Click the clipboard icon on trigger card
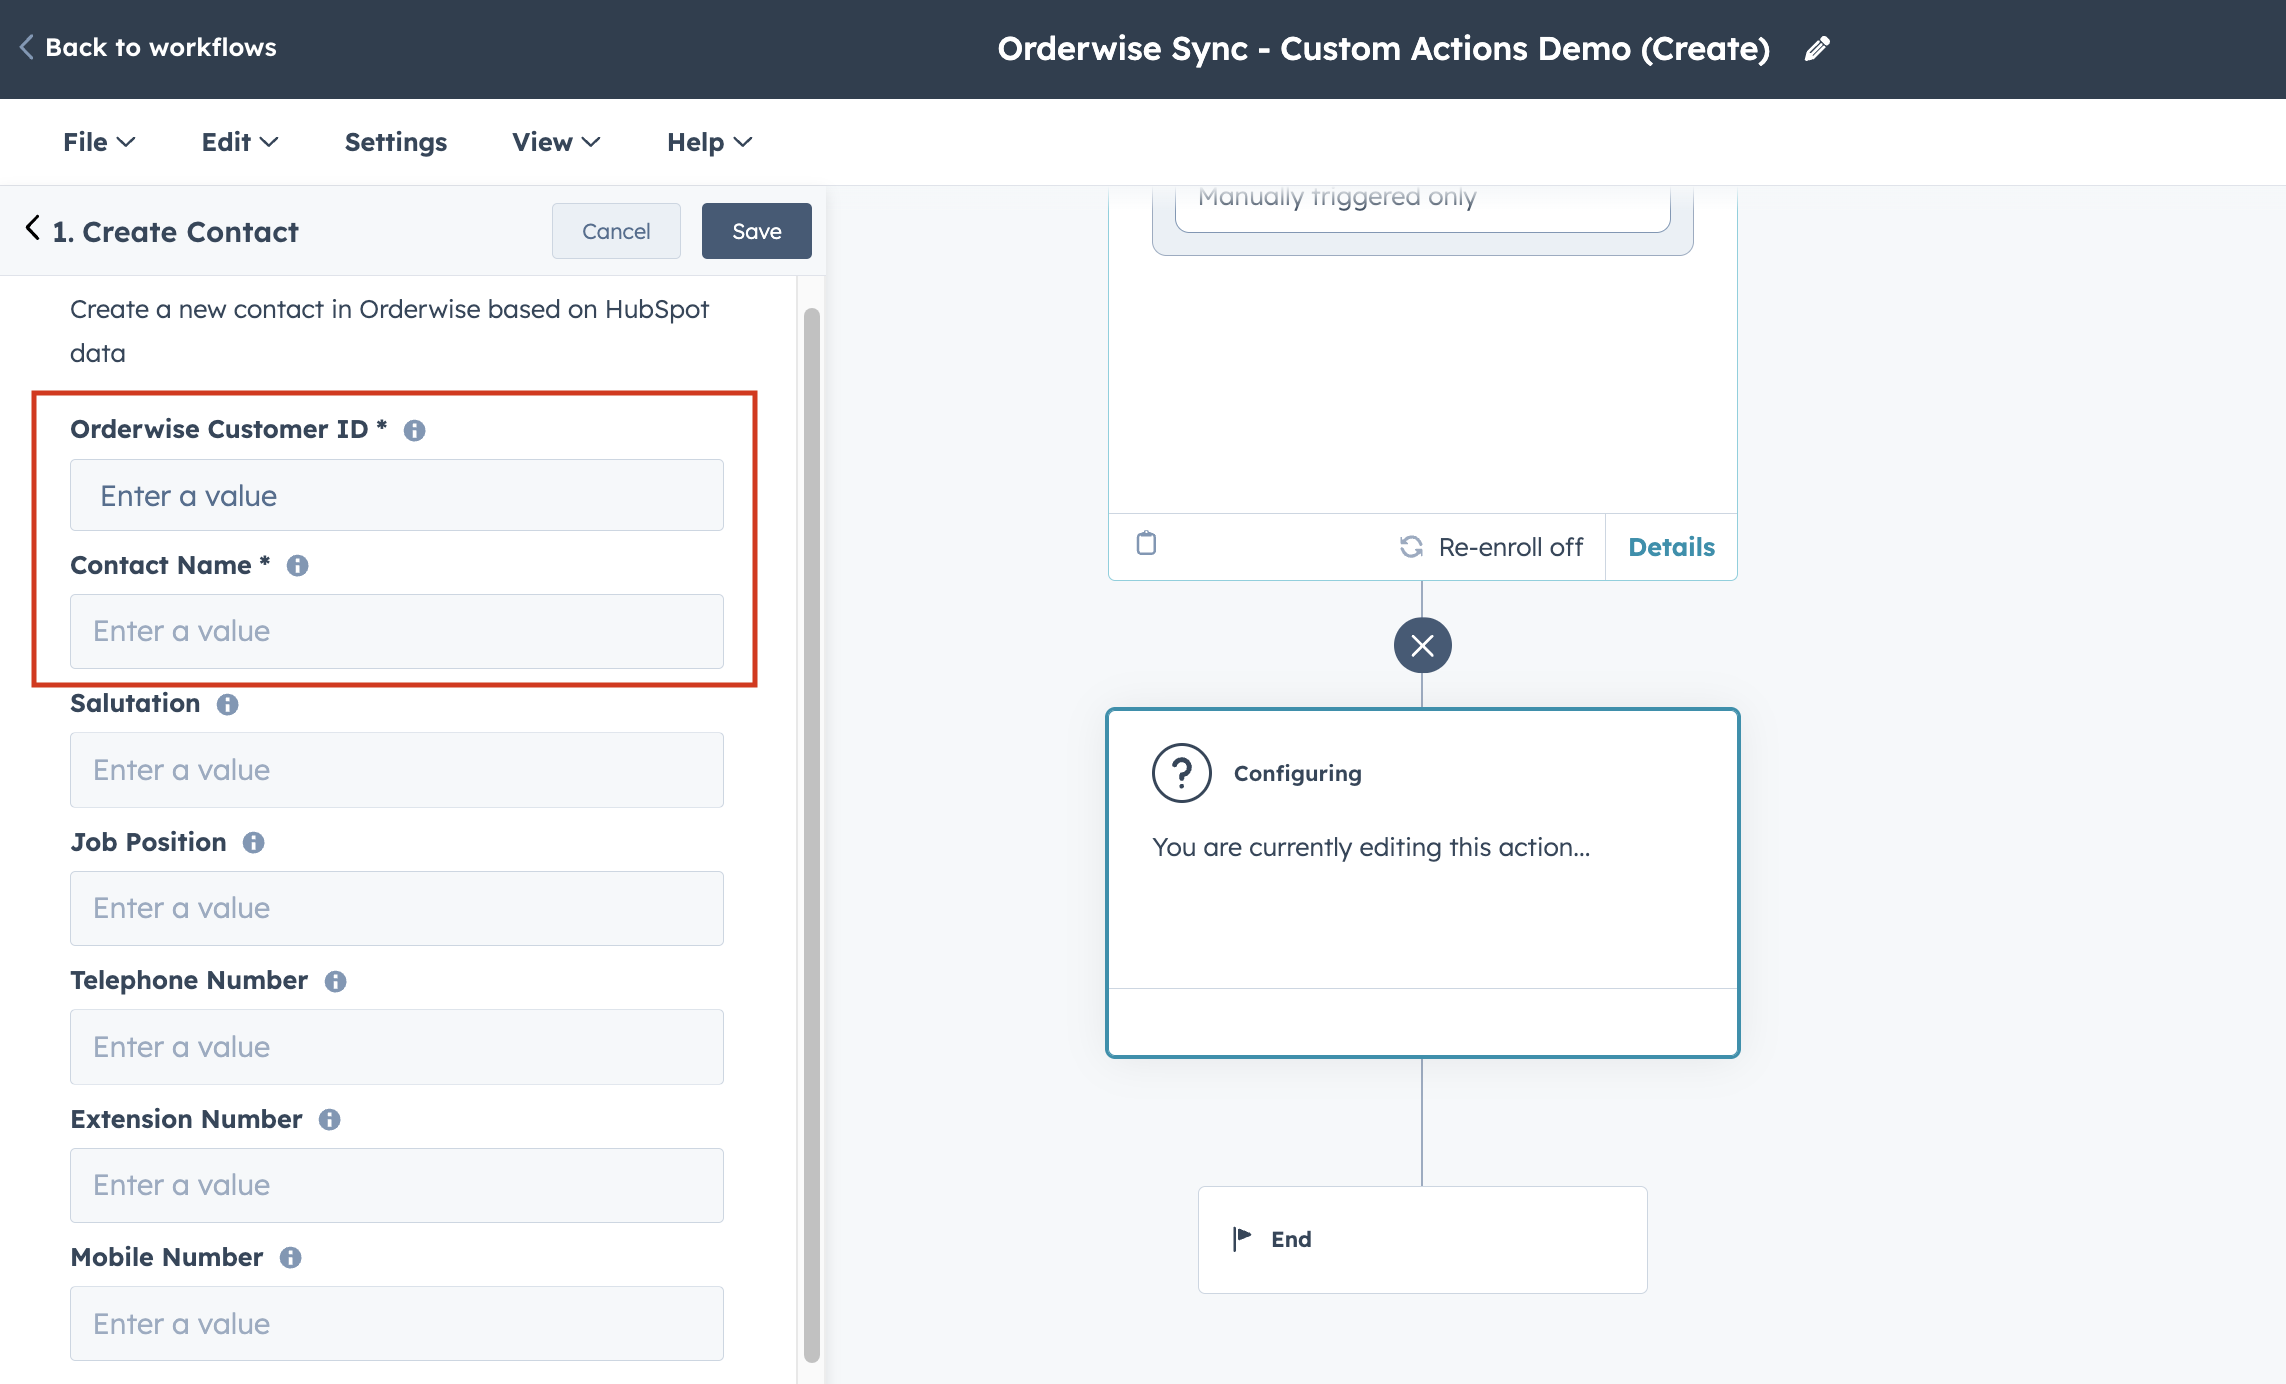Screen dimensions: 2286x1384 coord(1146,543)
